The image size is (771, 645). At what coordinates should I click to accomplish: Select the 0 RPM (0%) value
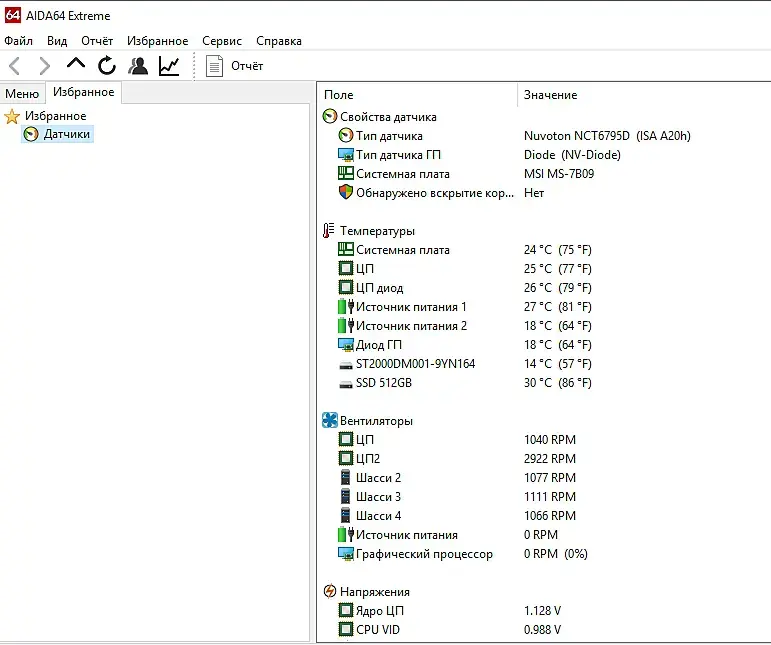(x=556, y=554)
